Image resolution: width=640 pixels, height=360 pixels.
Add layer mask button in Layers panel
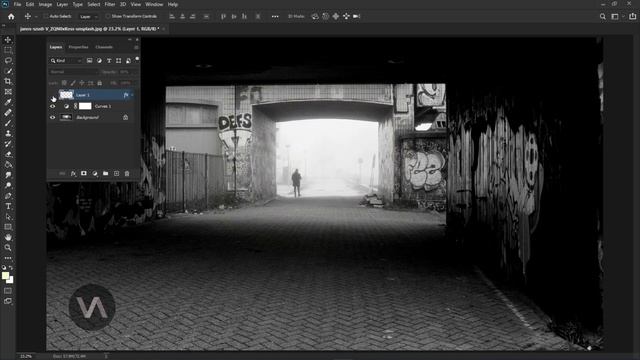tap(84, 173)
